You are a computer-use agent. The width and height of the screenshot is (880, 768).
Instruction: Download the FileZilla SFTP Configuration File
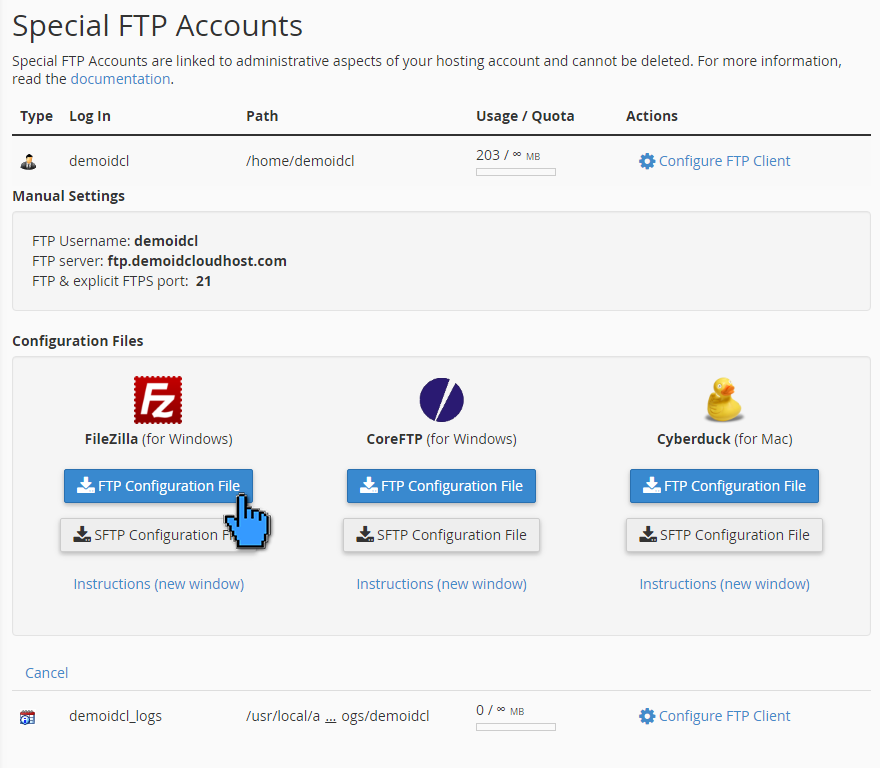[x=158, y=534]
